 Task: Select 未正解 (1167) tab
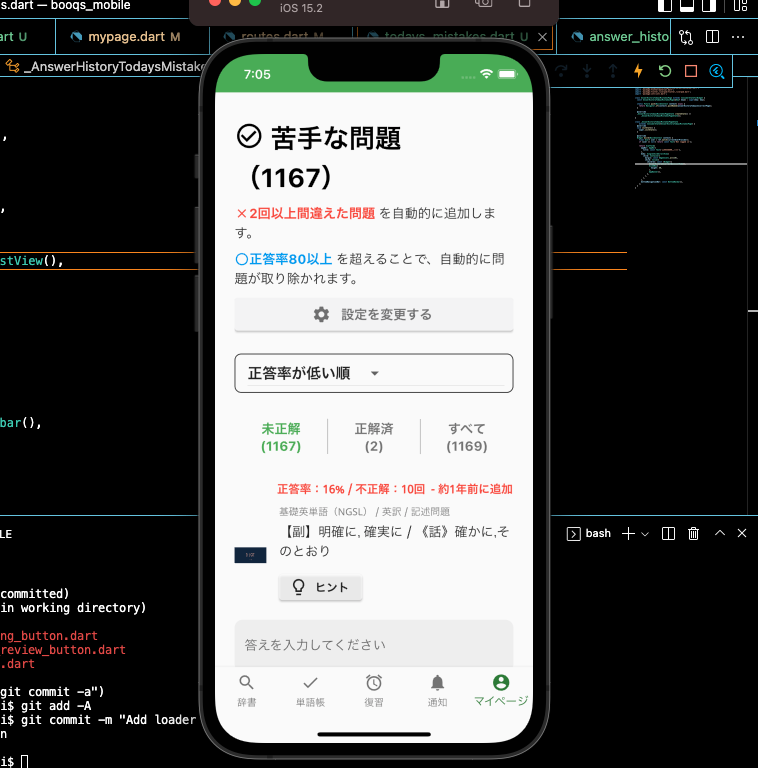[x=281, y=437]
